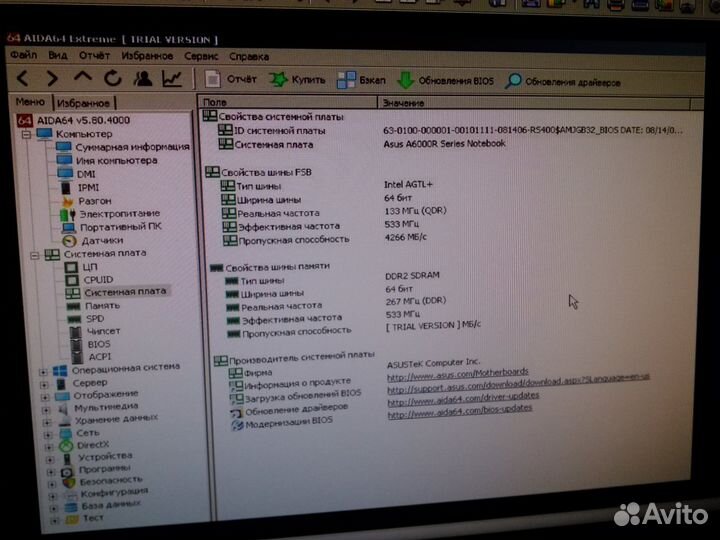Select Безопасность tree item
This screenshot has width=720, height=540.
point(111,480)
